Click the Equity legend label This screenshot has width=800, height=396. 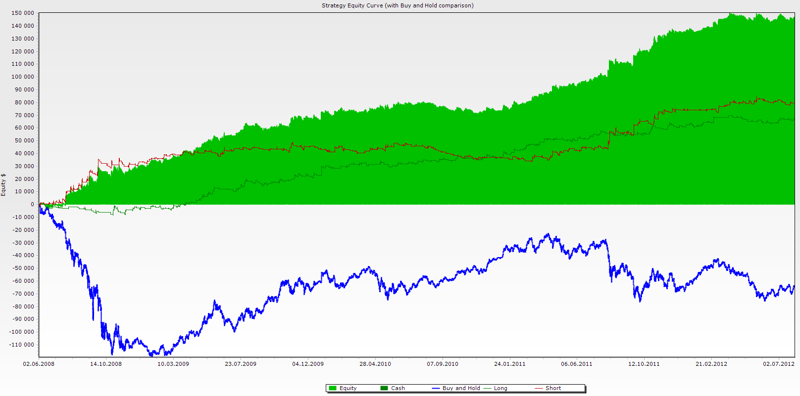(348, 388)
